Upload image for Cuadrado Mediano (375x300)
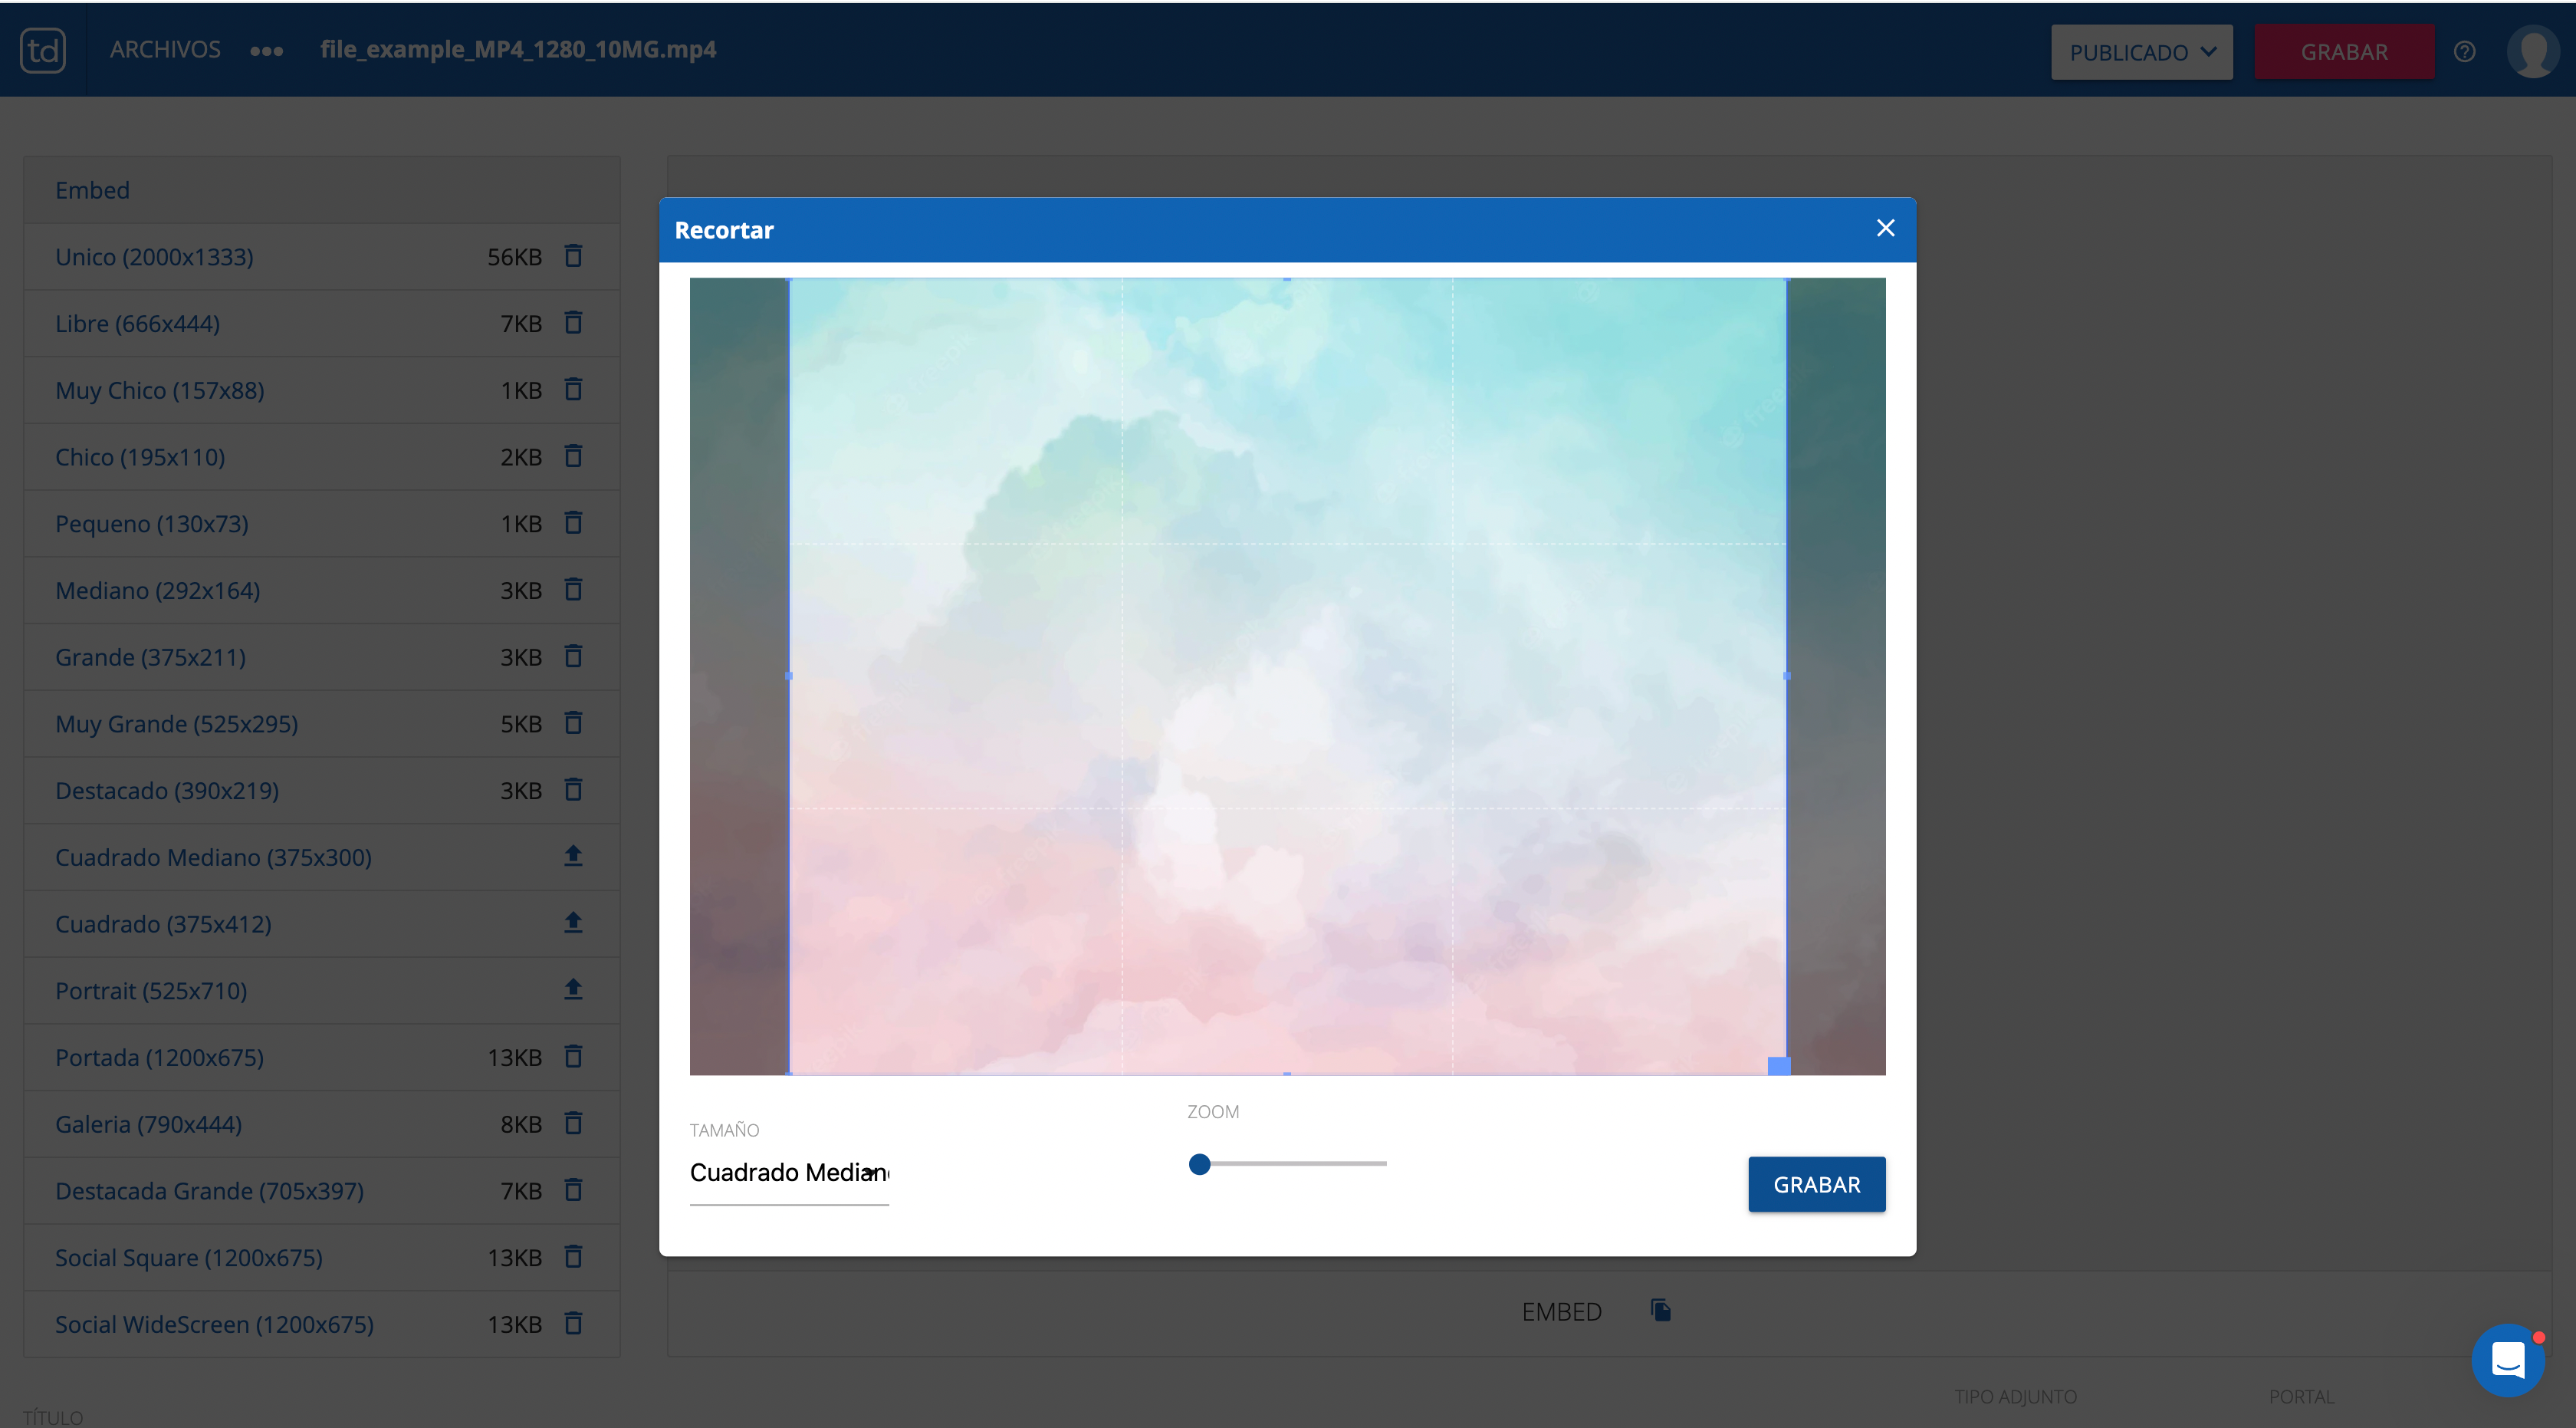This screenshot has width=2576, height=1428. (x=573, y=856)
